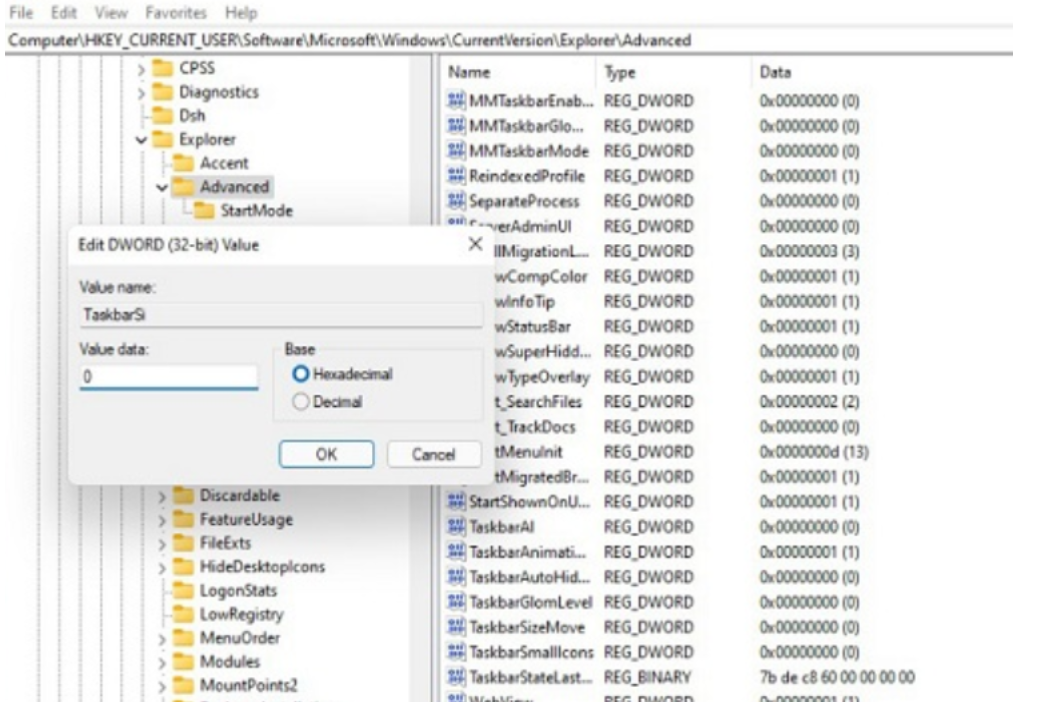1049x702 pixels.
Task: Click the TaskbarSmallIcons value icon
Action: coord(457,651)
